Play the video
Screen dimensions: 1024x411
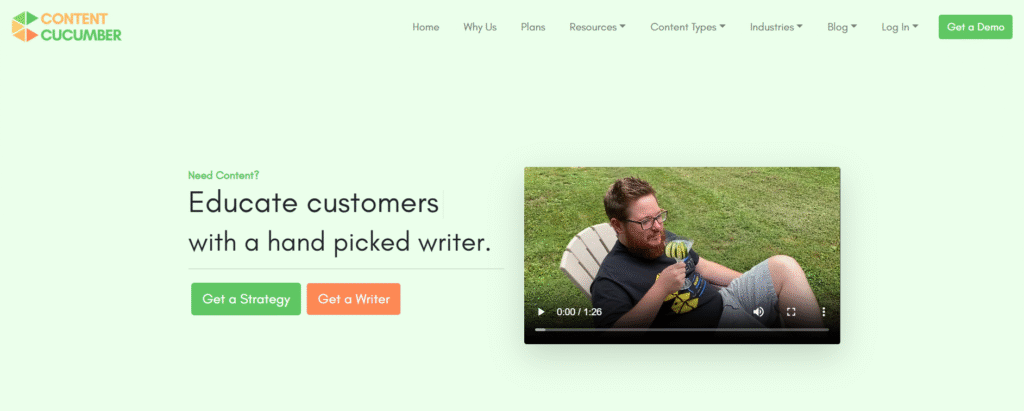coord(541,312)
